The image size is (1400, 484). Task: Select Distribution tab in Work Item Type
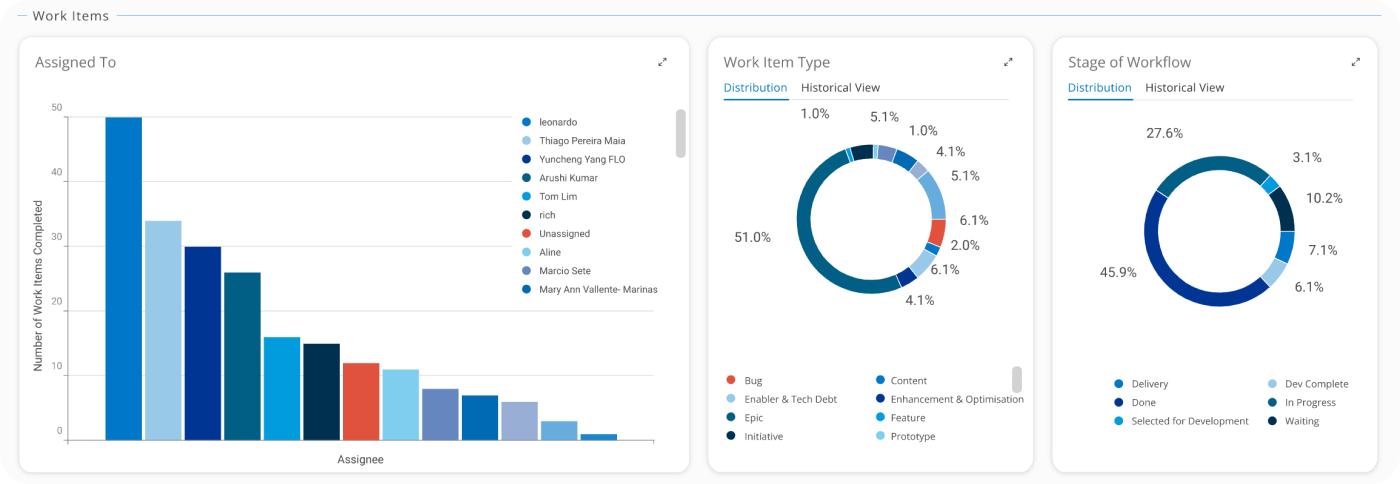click(x=755, y=88)
